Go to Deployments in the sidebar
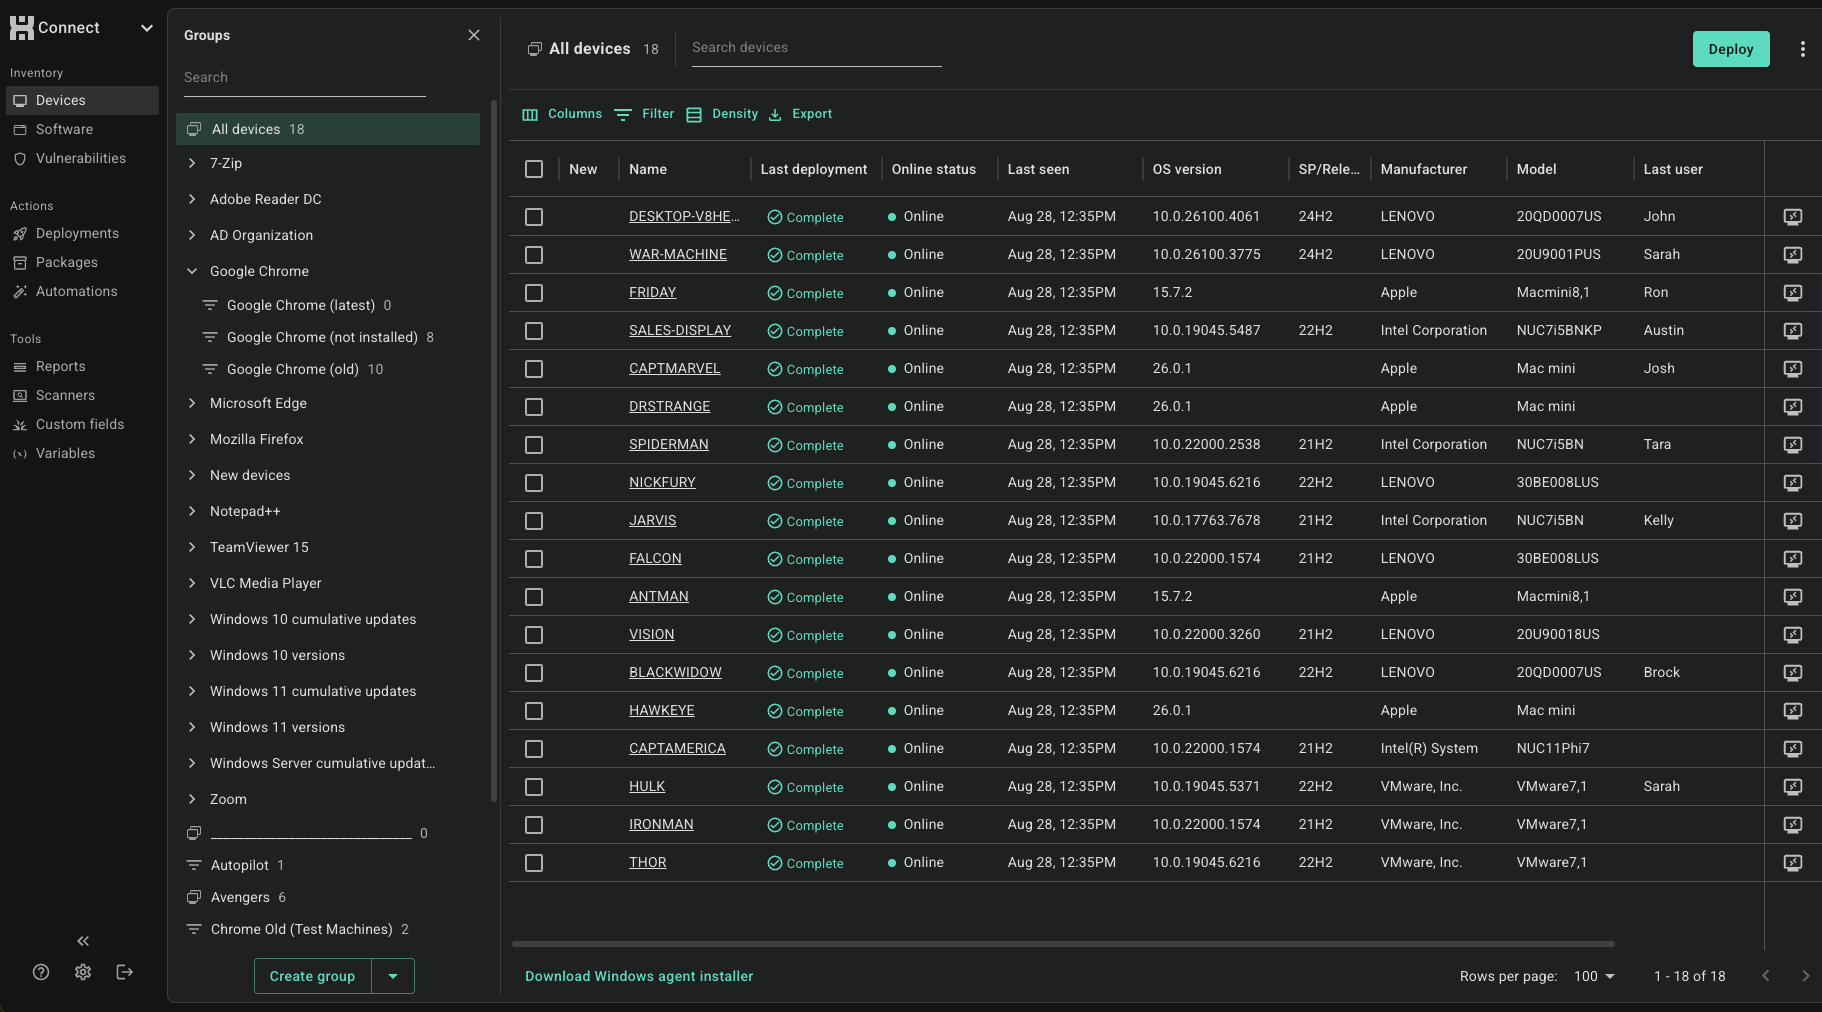 (77, 233)
